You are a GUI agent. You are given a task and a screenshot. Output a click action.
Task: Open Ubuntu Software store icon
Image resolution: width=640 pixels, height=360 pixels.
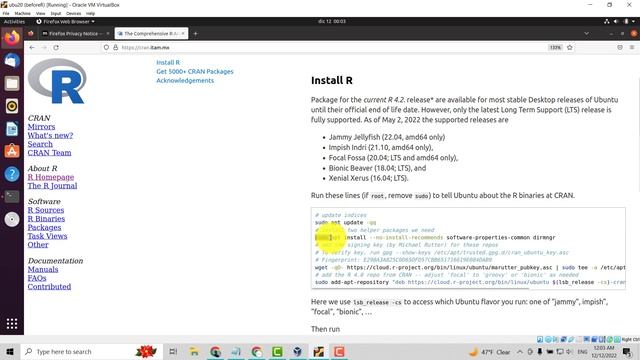point(12,151)
